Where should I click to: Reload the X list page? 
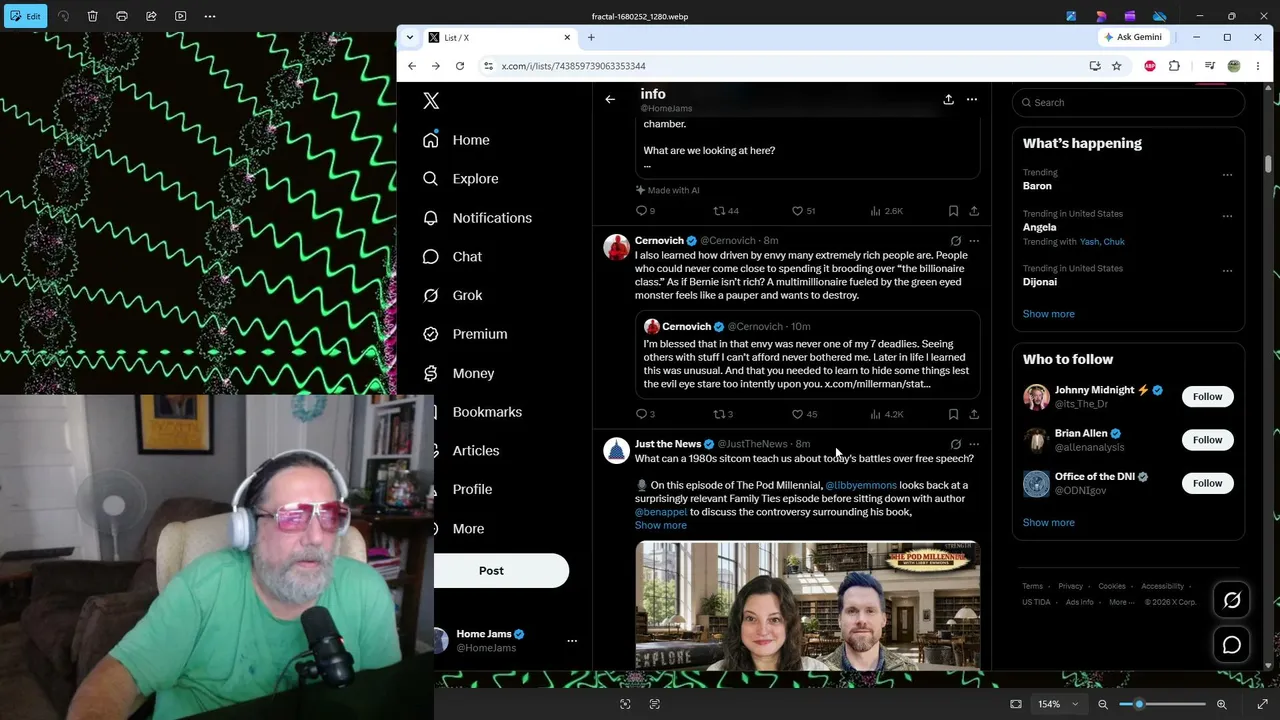coord(460,66)
